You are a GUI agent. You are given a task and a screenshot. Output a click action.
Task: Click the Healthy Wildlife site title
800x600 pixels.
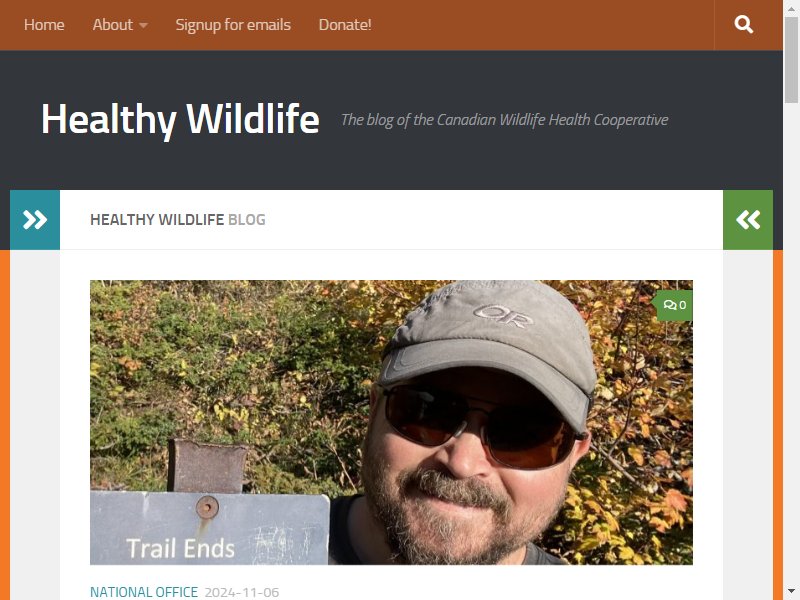(180, 119)
